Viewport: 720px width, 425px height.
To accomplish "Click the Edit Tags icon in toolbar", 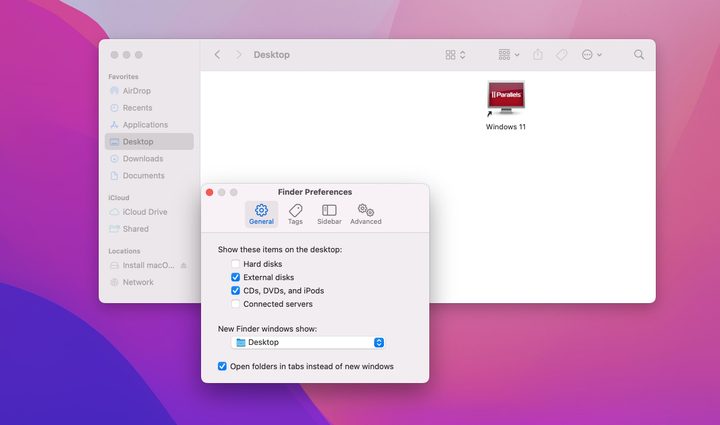I will click(561, 55).
